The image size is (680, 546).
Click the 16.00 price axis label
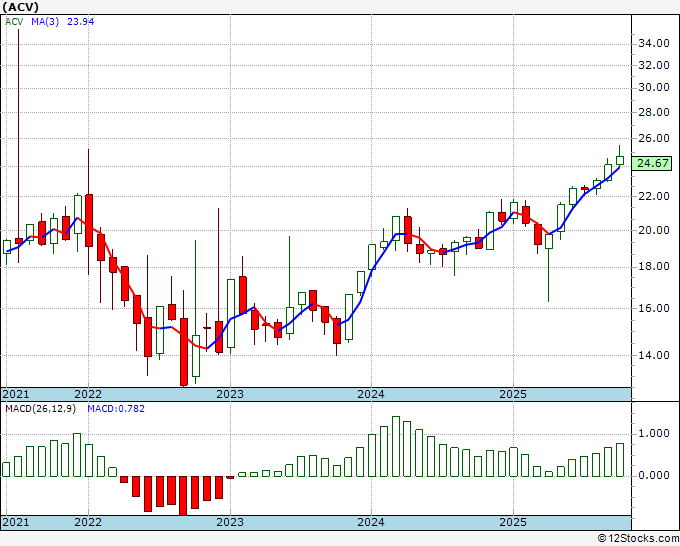[x=654, y=308]
